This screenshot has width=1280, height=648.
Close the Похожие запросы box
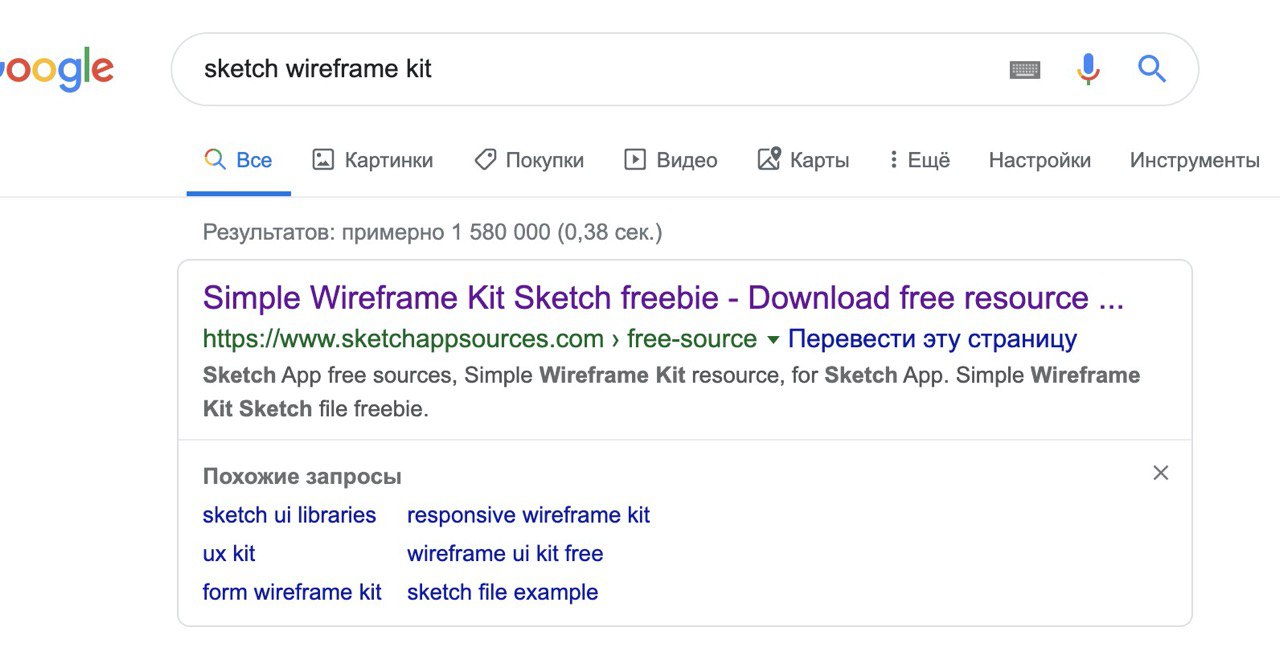[1161, 473]
